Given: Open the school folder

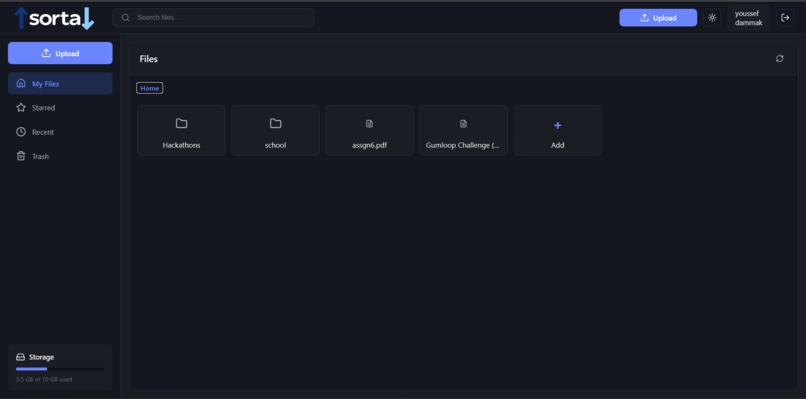Looking at the screenshot, I should tap(276, 130).
